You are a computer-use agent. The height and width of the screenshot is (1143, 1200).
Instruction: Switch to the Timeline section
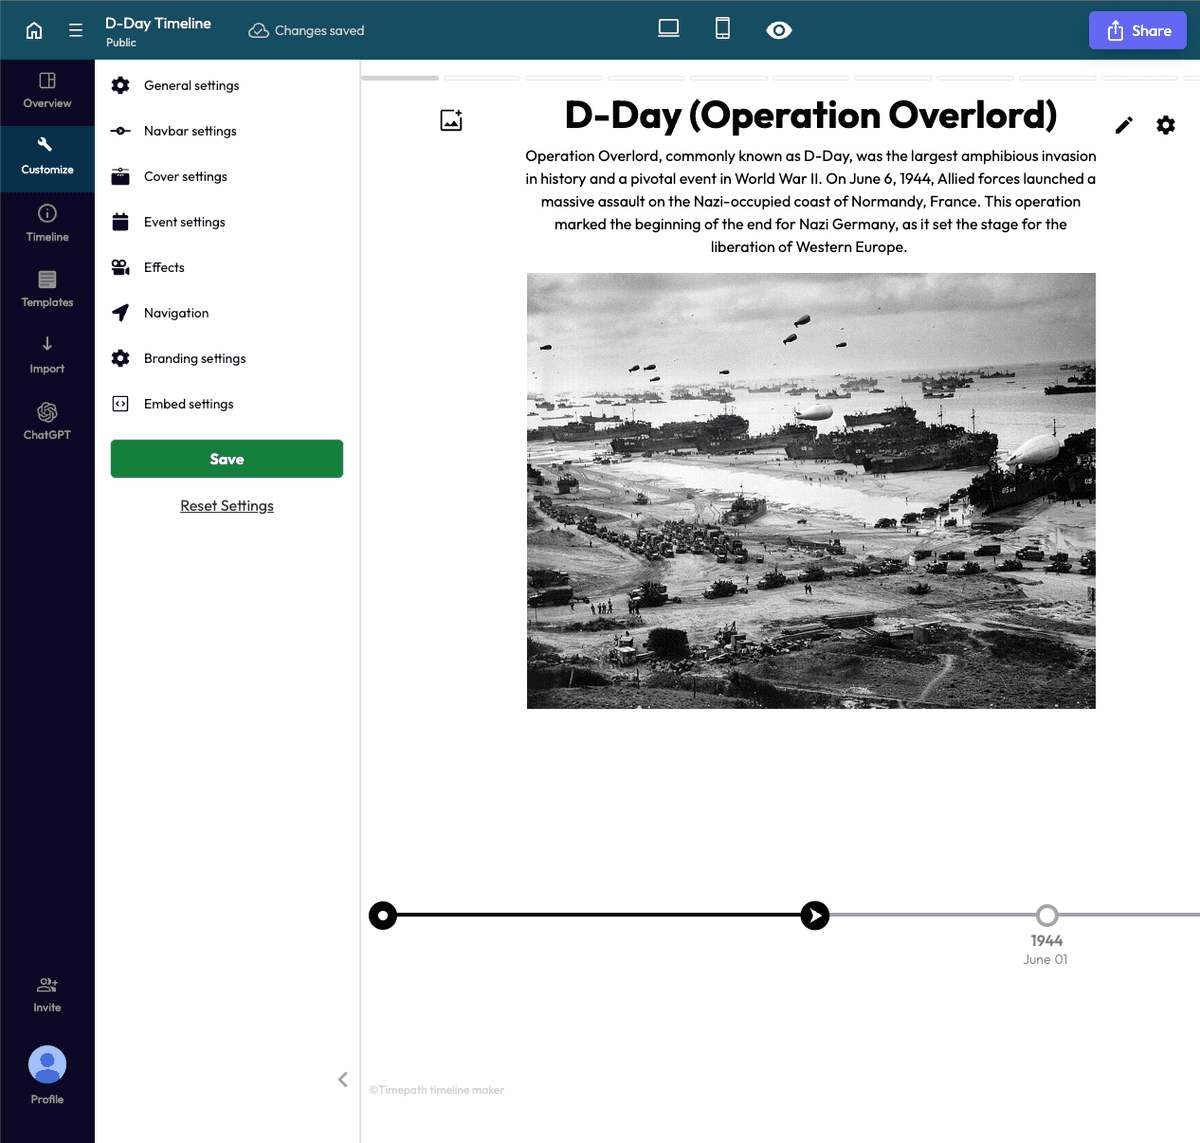pos(47,223)
